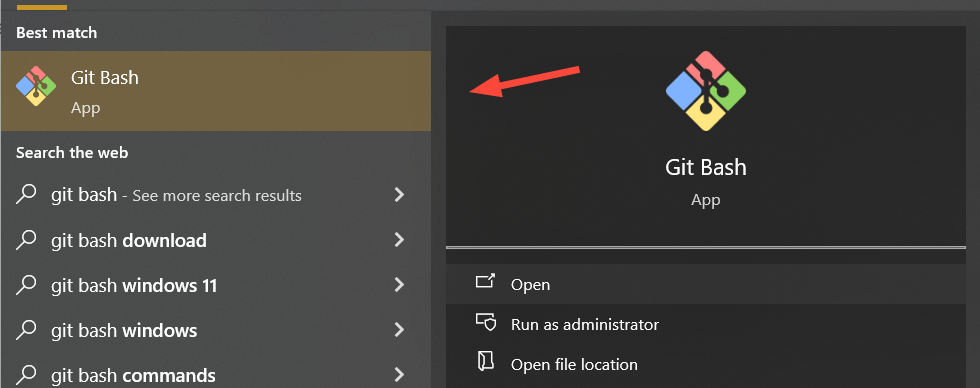Click the folder icon beside Open file location
This screenshot has height=388, width=980.
click(486, 362)
